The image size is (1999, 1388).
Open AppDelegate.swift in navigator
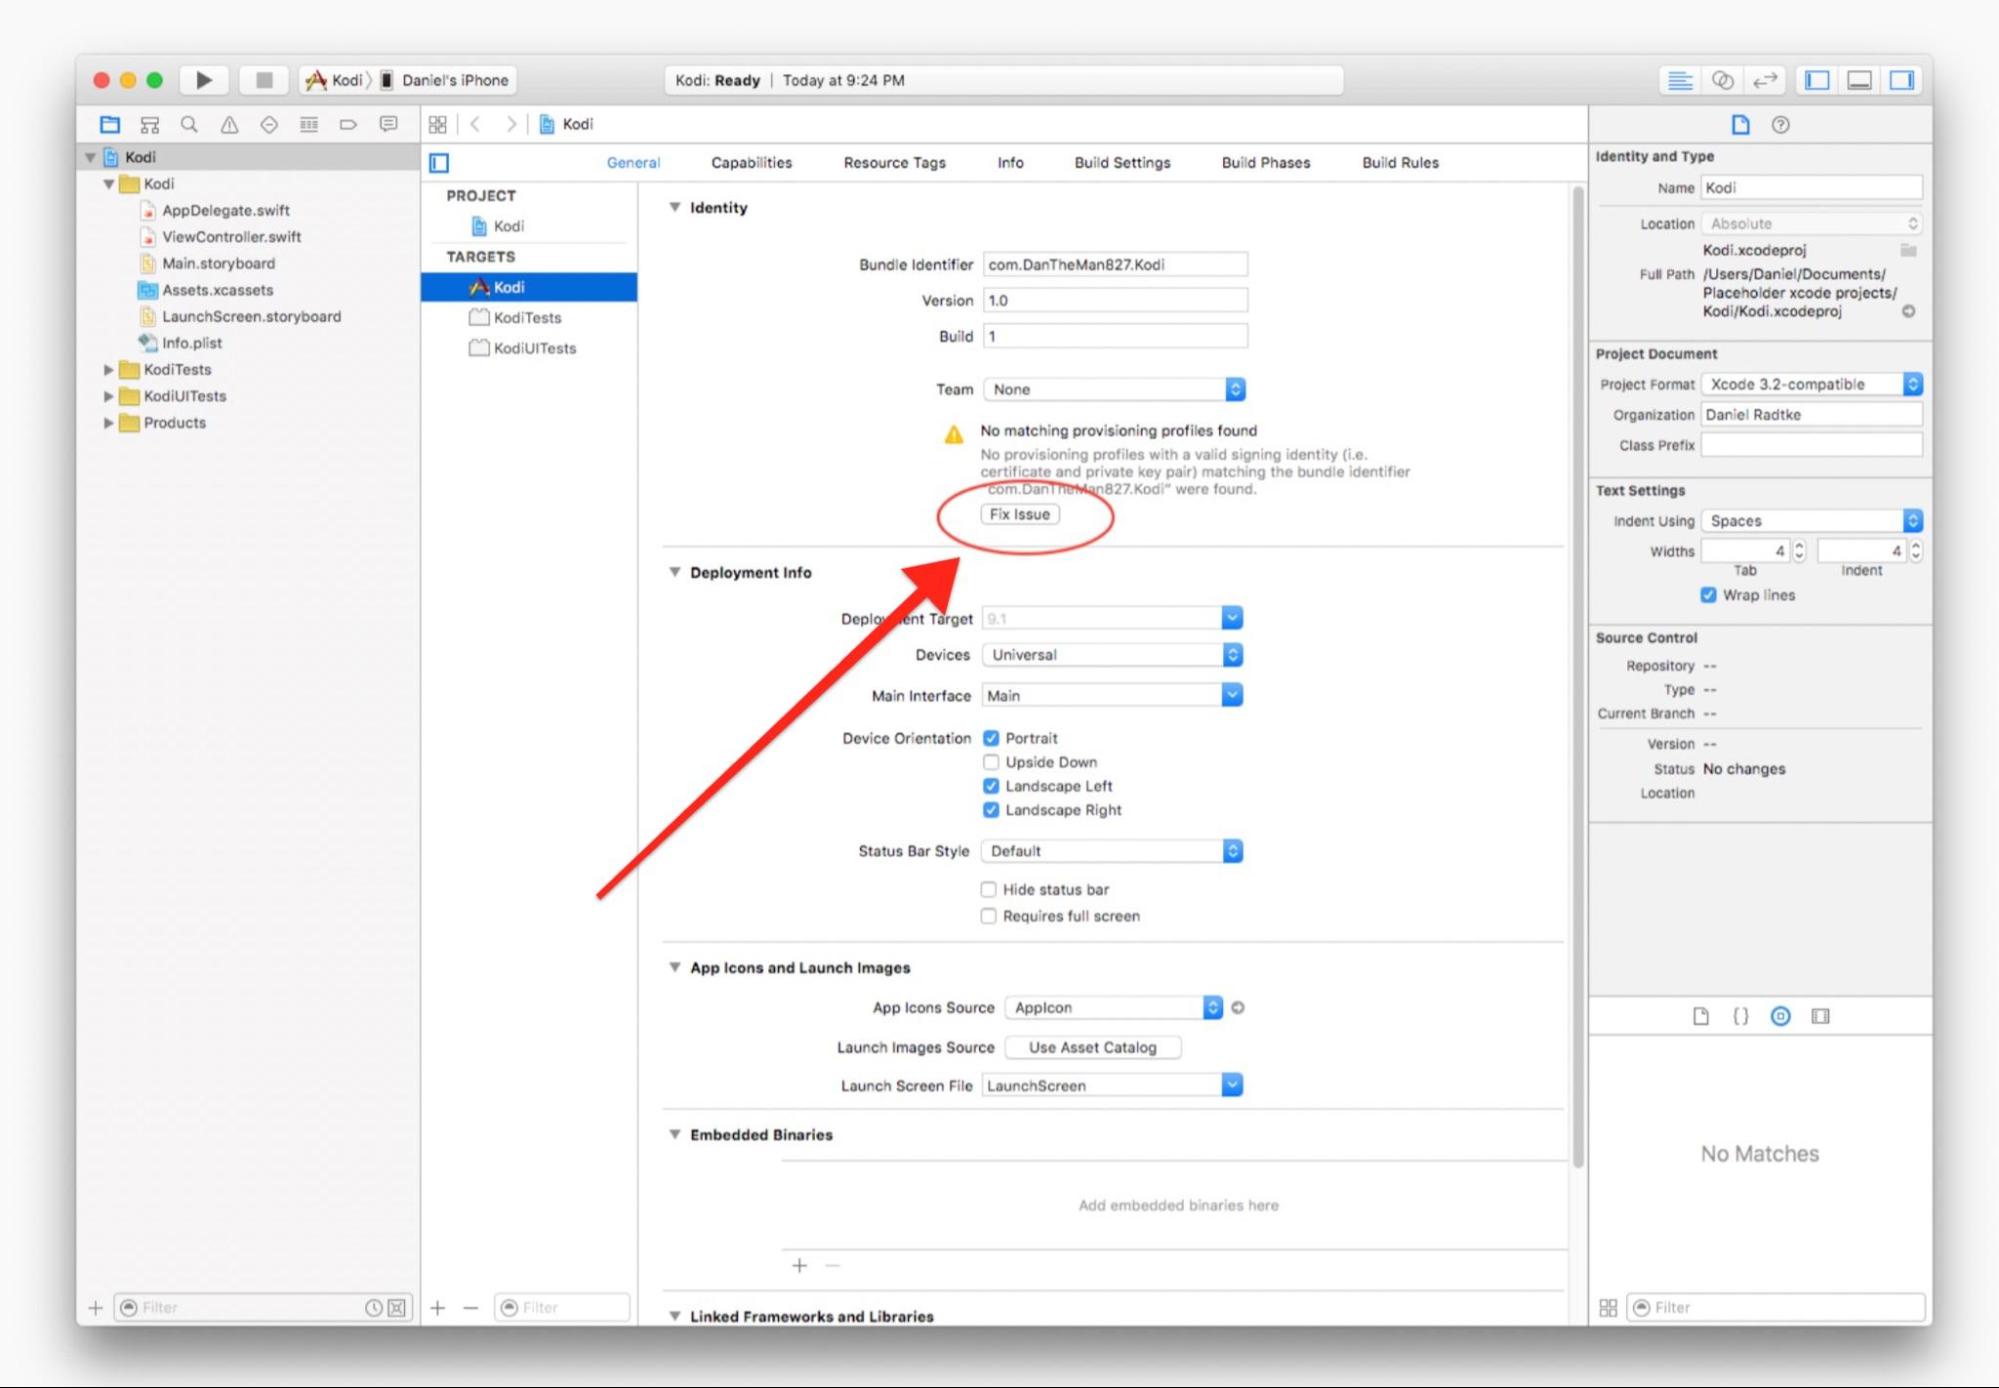pyautogui.click(x=226, y=210)
